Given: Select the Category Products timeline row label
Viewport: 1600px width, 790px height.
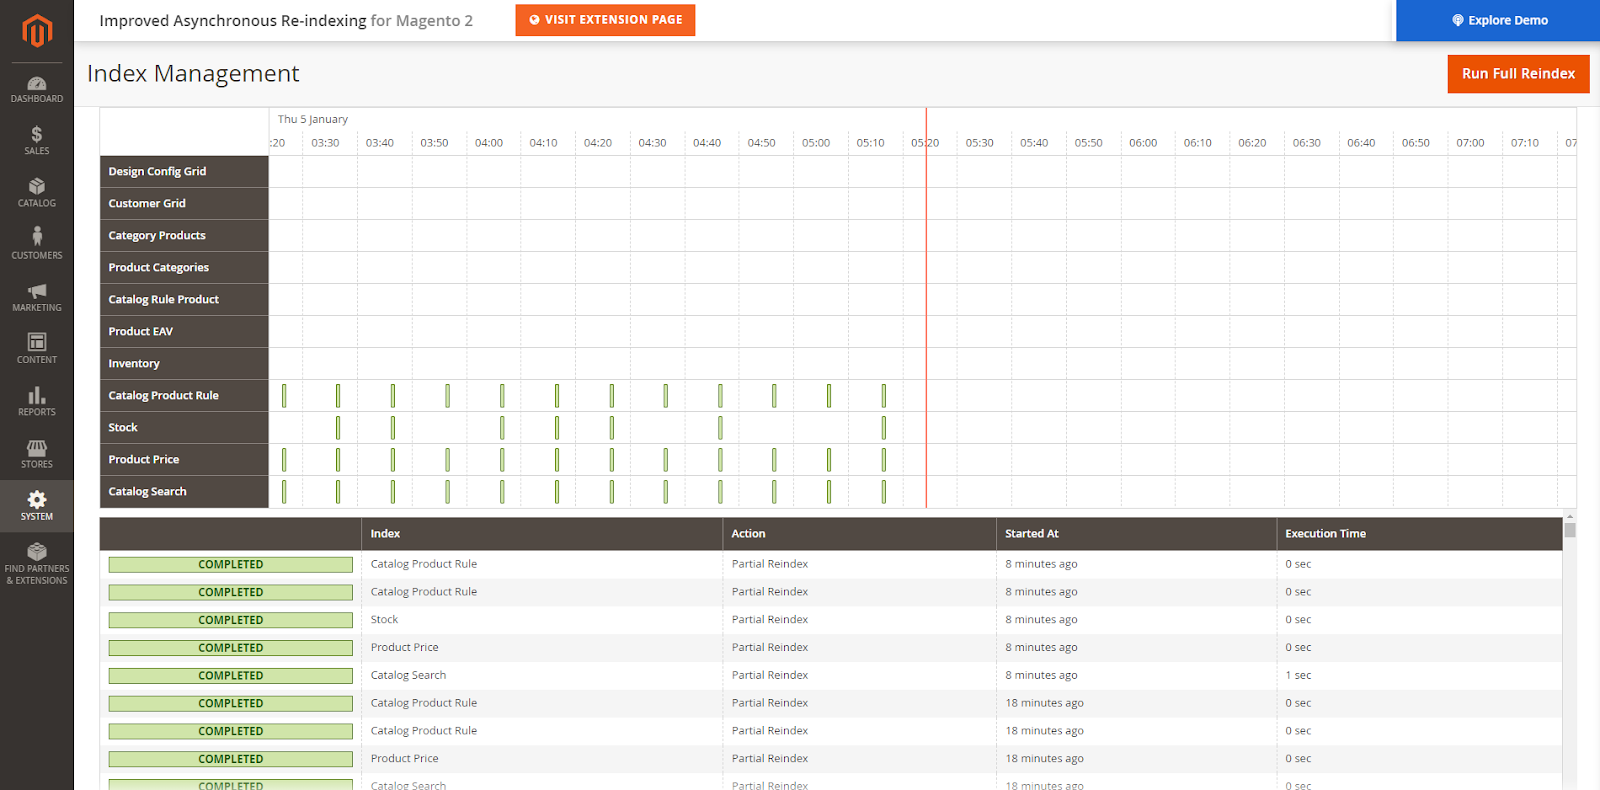Looking at the screenshot, I should pos(184,236).
